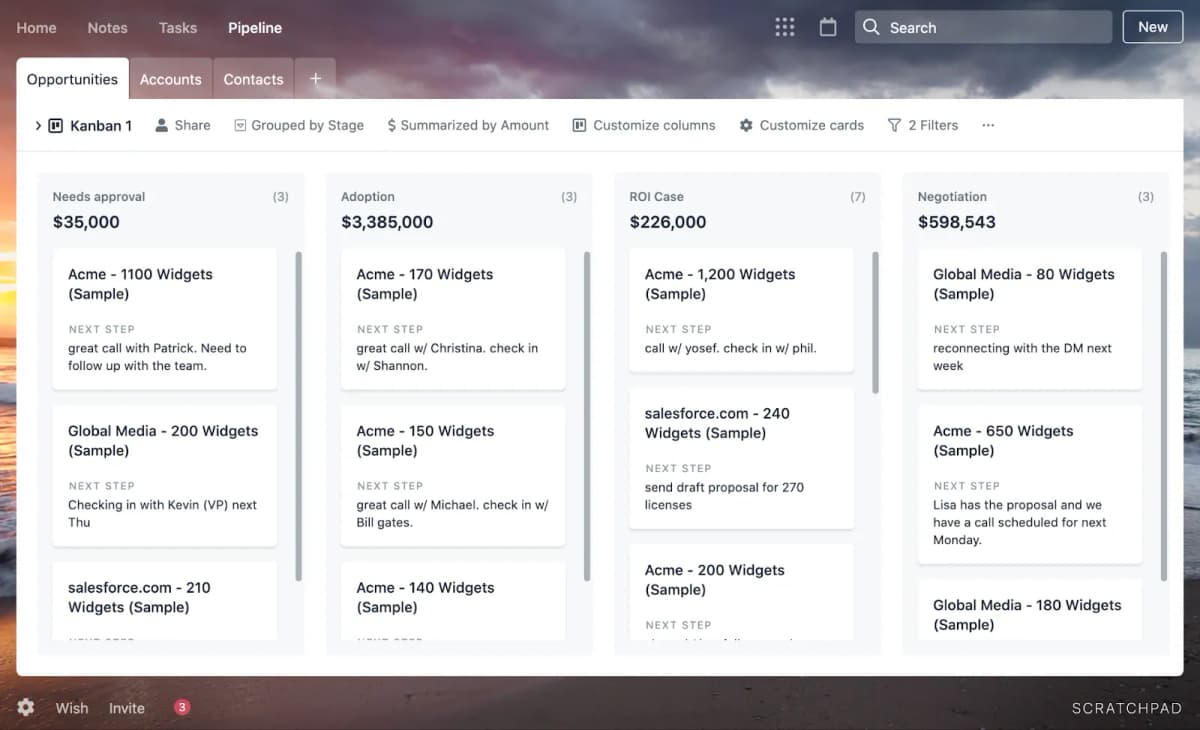
Task: Open the more options ellipsis
Action: 988,125
